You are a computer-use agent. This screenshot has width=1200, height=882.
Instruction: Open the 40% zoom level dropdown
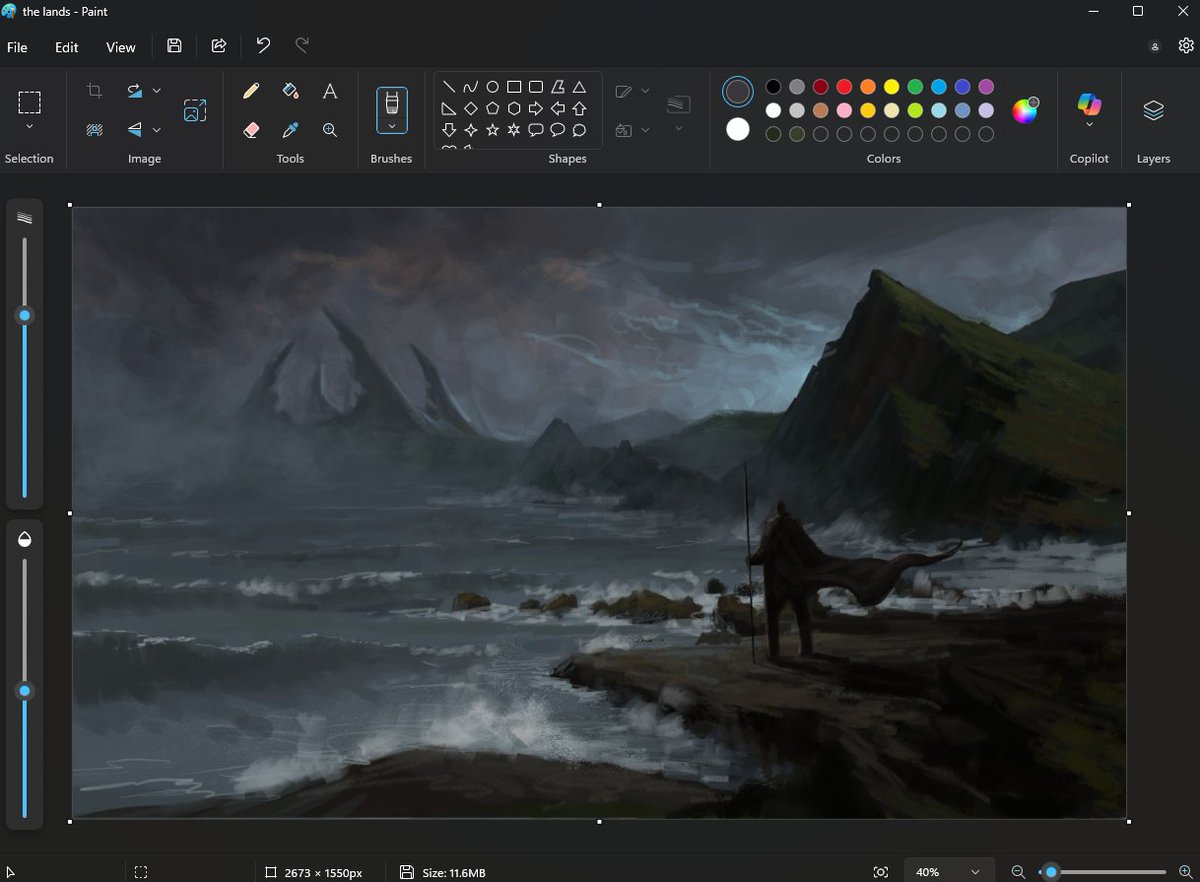(x=949, y=872)
